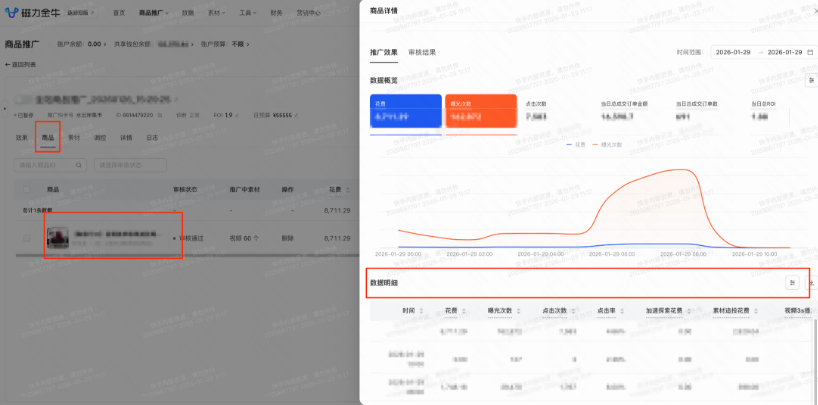Edit daily budget ¥66666 via pencil icon
This screenshot has width=818, height=405.
[x=297, y=114]
